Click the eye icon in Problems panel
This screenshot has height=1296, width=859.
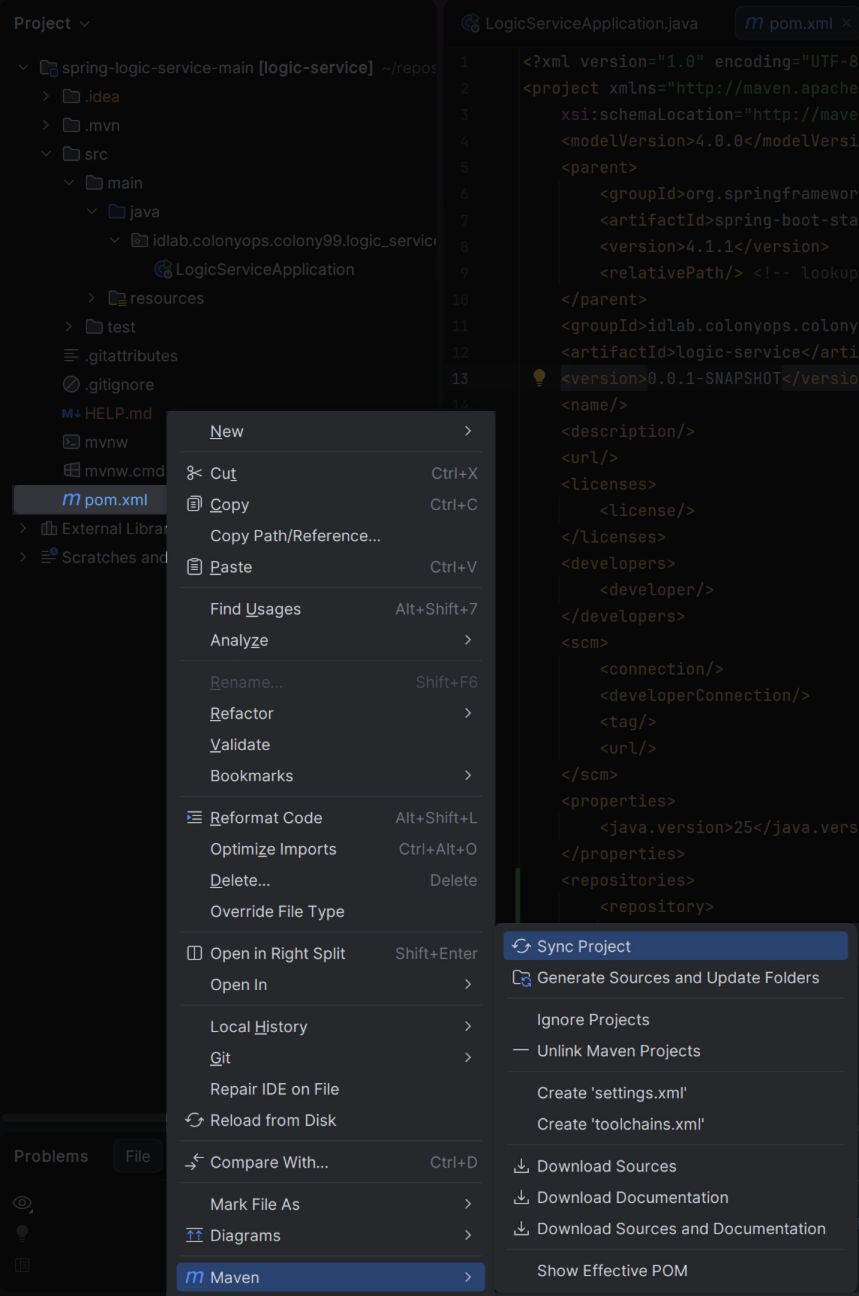tap(22, 1203)
